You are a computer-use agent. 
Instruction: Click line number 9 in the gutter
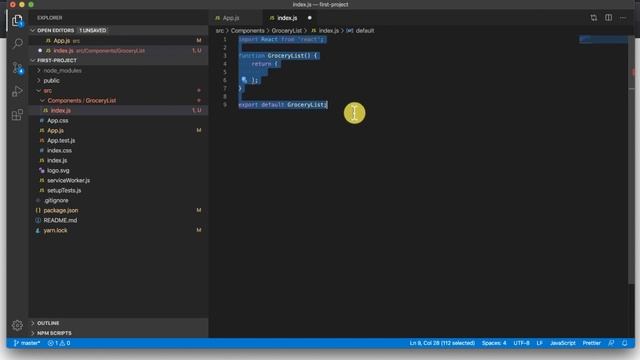224,105
